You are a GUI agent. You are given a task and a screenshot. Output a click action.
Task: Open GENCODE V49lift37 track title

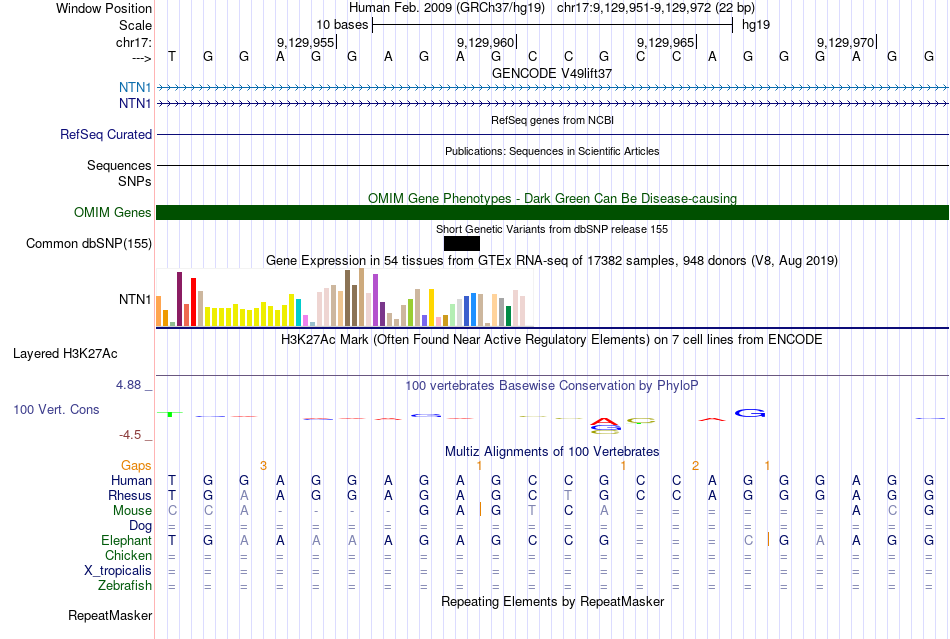coord(552,73)
